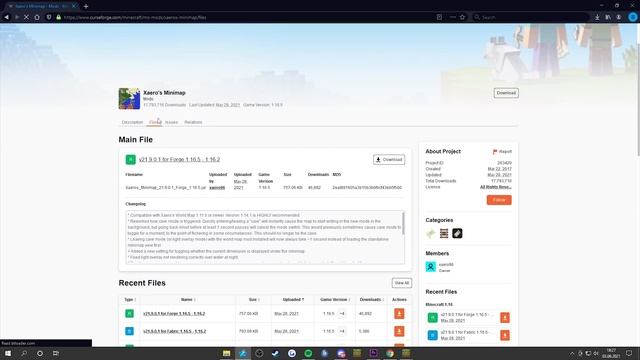
Task: Open the Windows Start menu
Action: tap(8, 353)
